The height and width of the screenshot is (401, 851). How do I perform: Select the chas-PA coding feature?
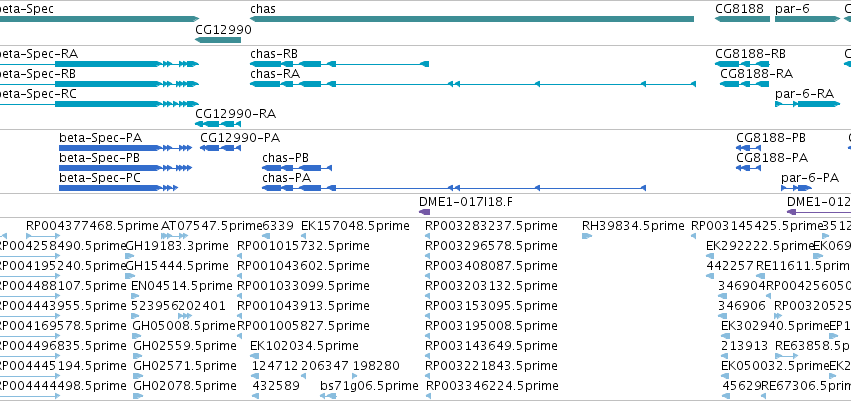point(454,188)
